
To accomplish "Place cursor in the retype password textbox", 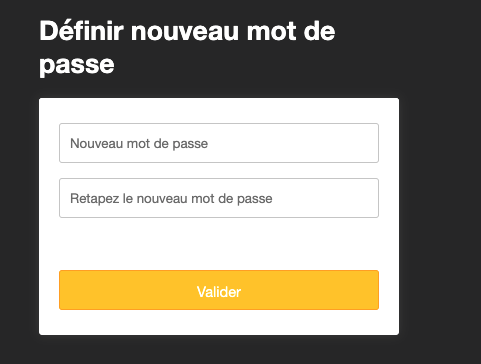I will pyautogui.click(x=219, y=198).
